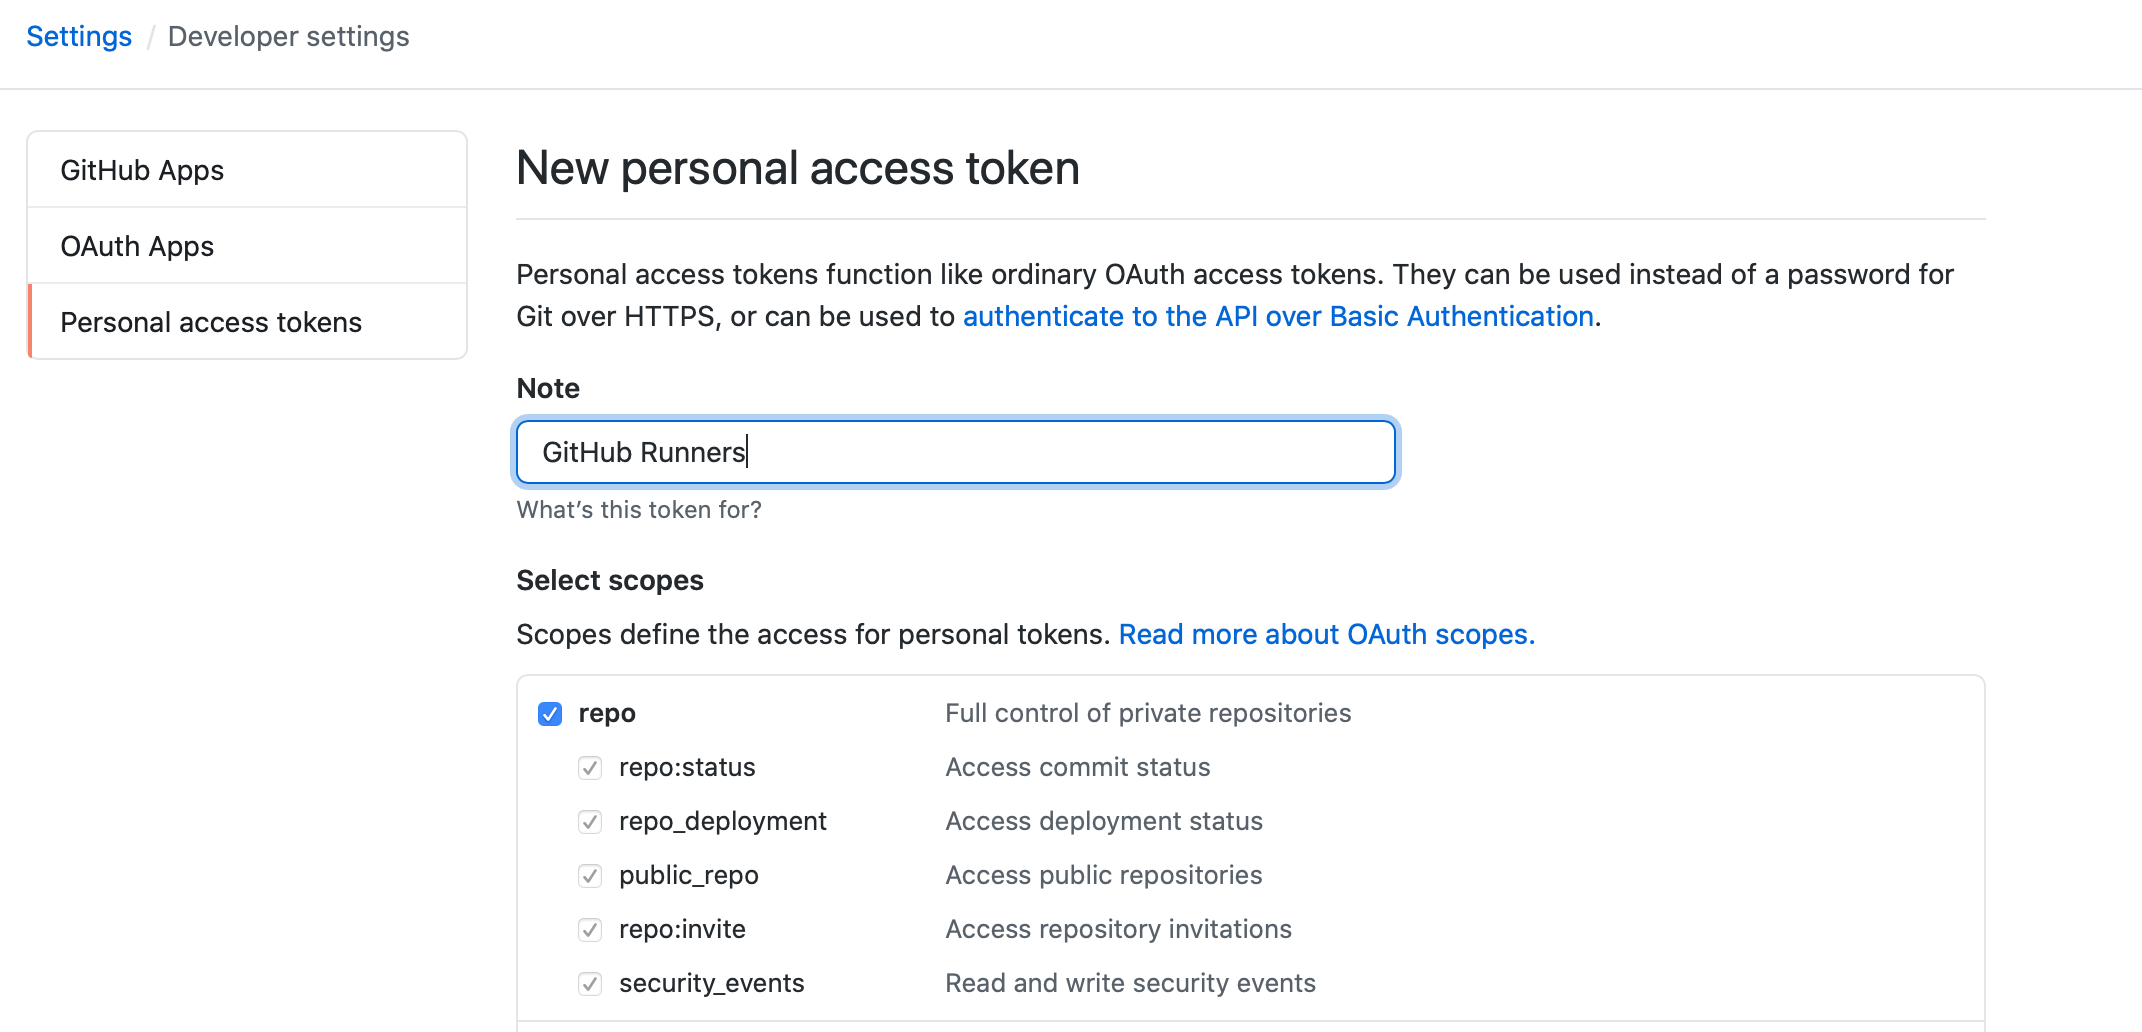Click the security_events checkbox
The image size is (2142, 1032).
(590, 984)
